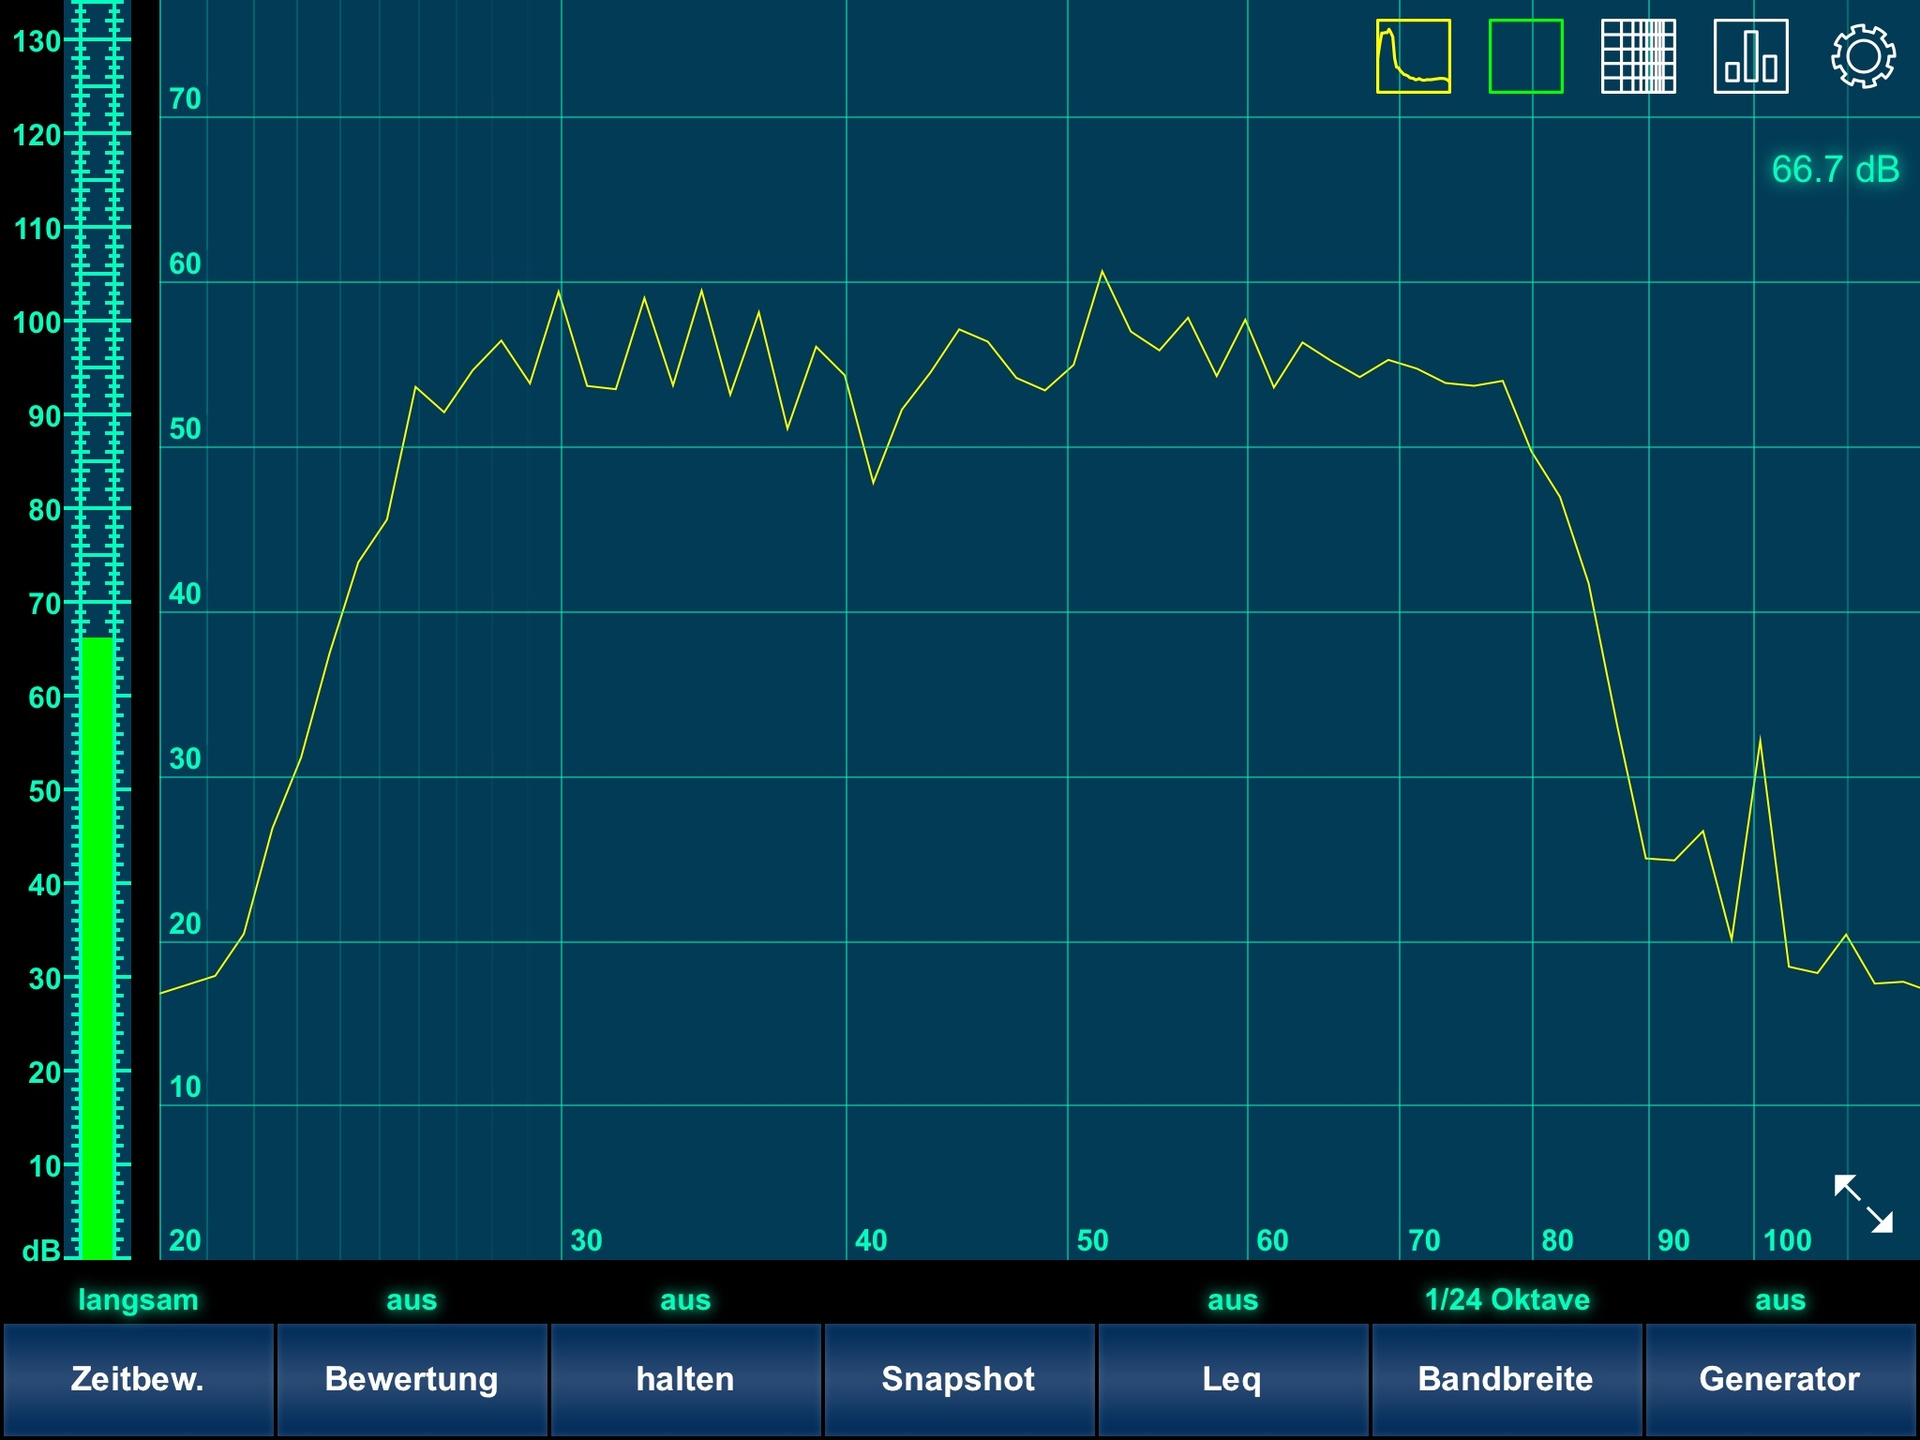Click the langsam status label

[138, 1300]
